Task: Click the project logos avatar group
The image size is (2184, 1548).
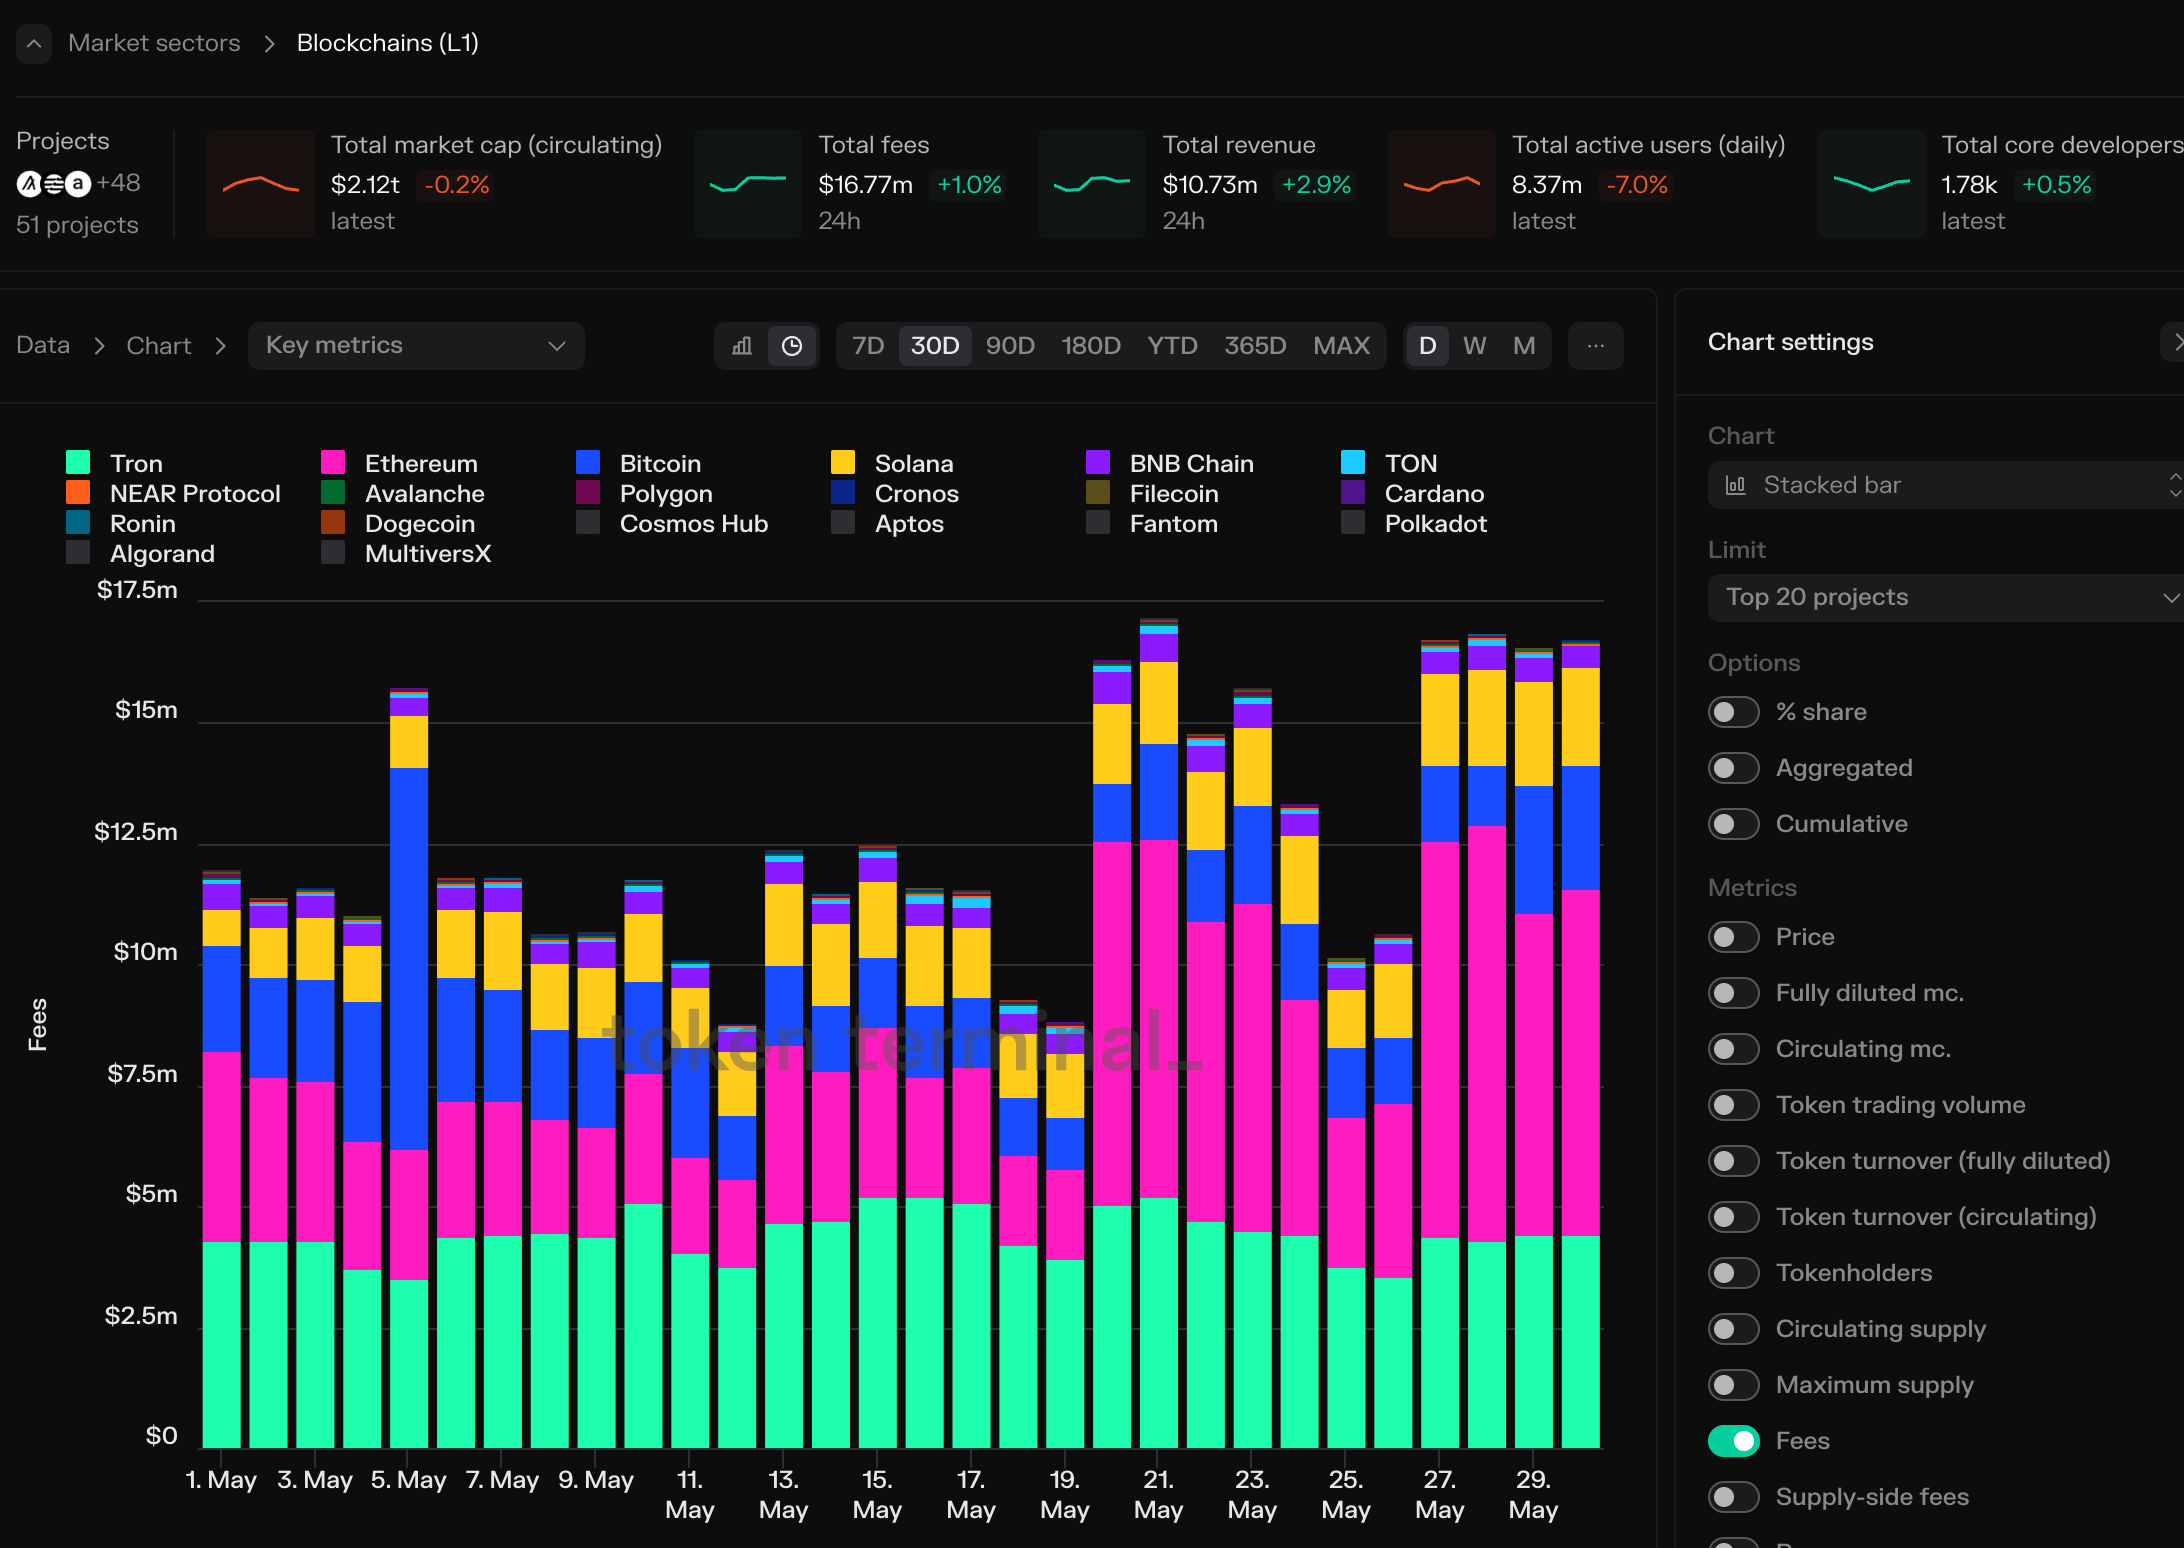Action: click(x=54, y=184)
